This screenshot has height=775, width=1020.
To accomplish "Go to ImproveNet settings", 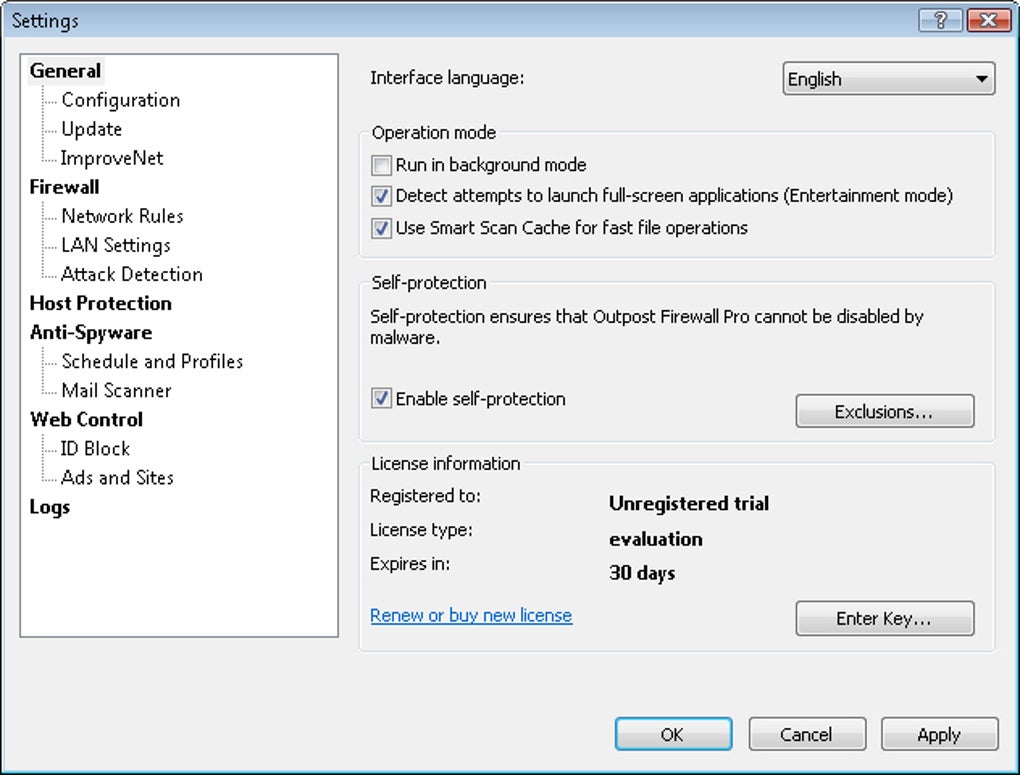I will coord(112,158).
